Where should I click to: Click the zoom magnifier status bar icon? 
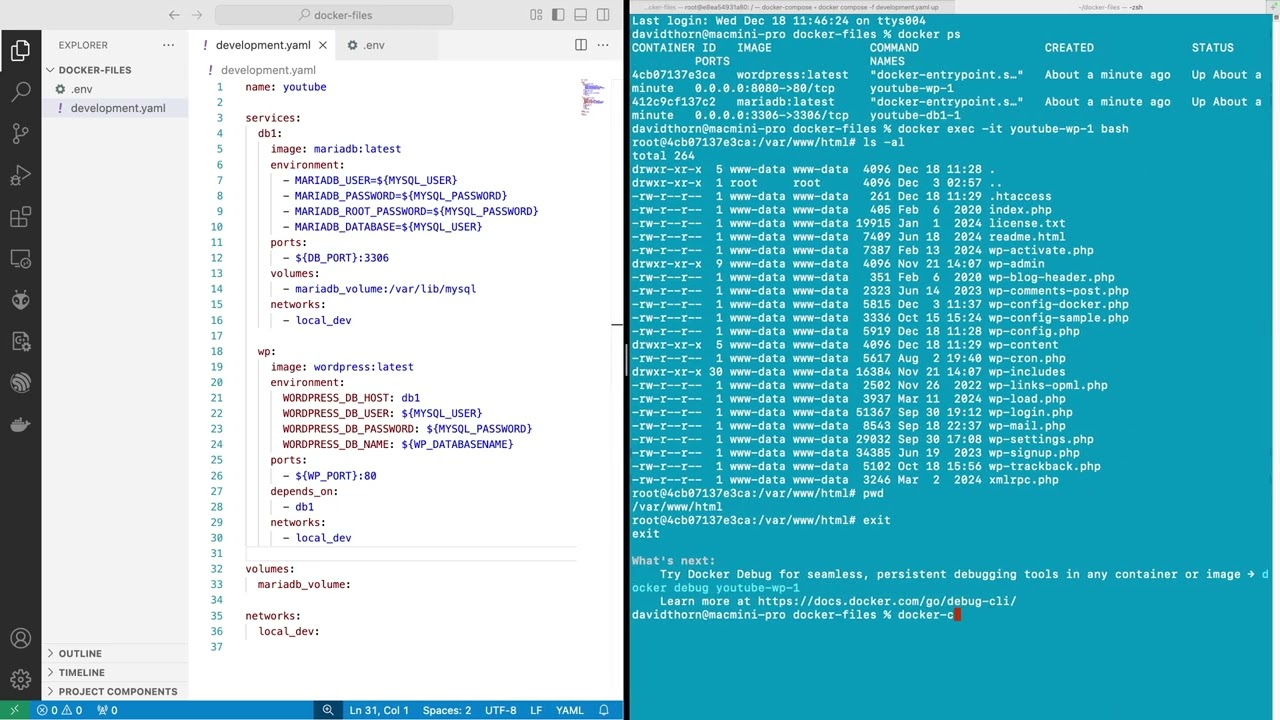click(327, 710)
